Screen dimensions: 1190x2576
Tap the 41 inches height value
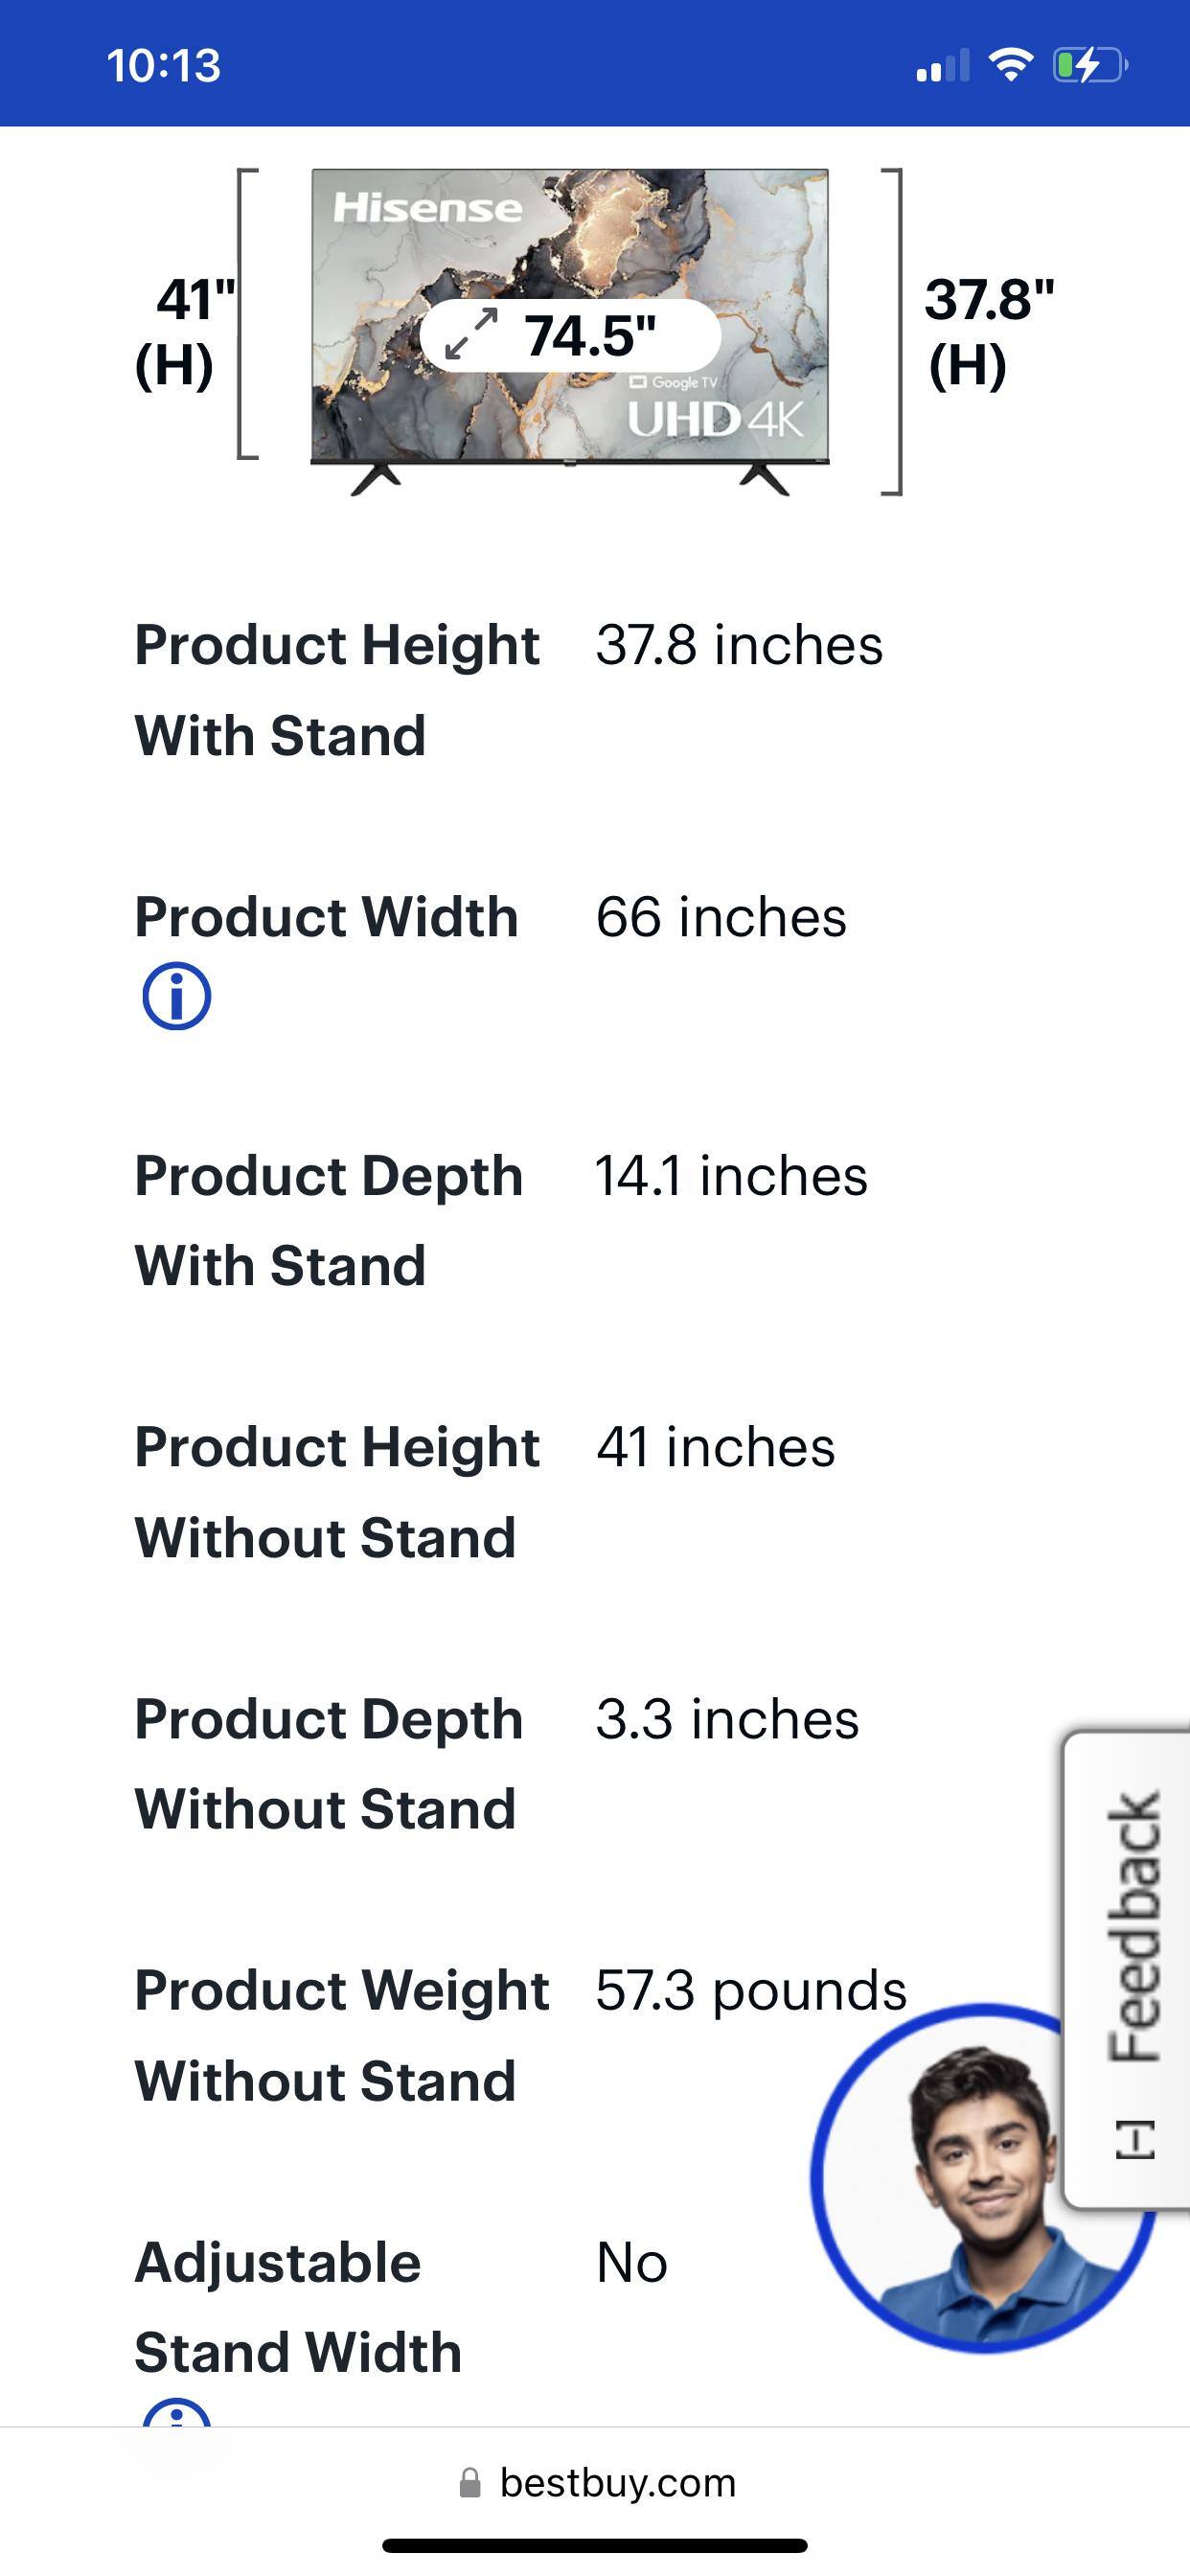[x=715, y=1447]
